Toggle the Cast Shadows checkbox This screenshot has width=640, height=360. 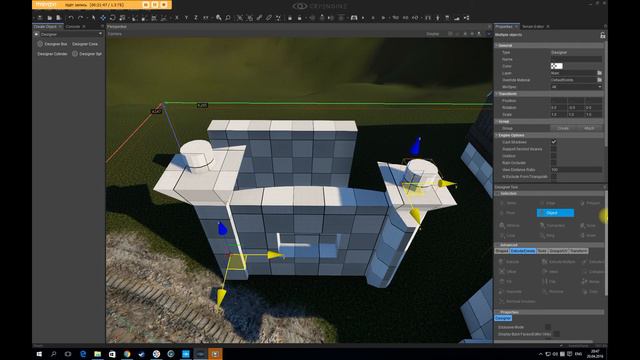(554, 142)
